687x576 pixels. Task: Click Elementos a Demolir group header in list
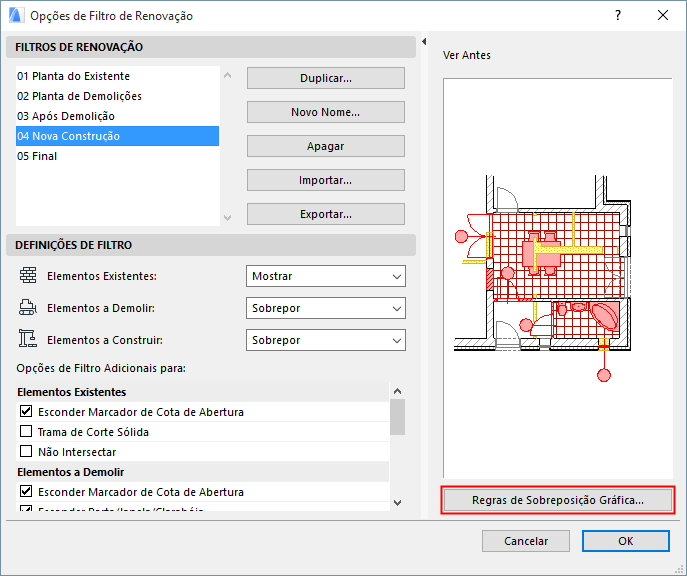click(202, 472)
